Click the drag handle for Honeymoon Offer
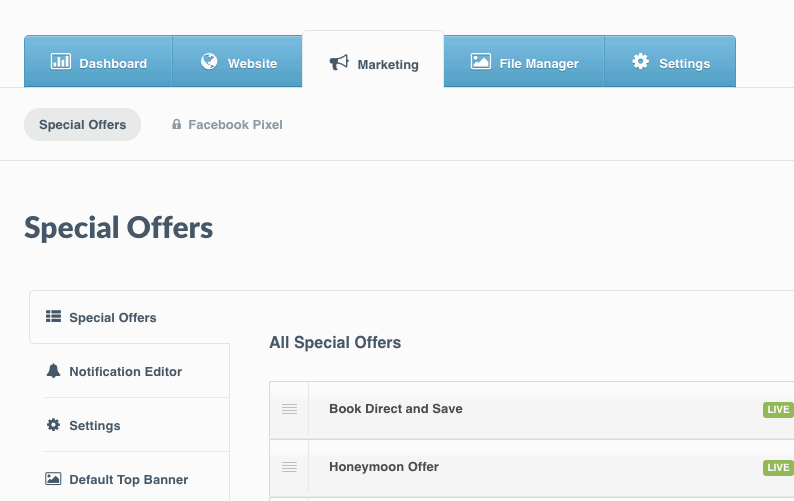Screen dimensions: 794x501 (289, 467)
